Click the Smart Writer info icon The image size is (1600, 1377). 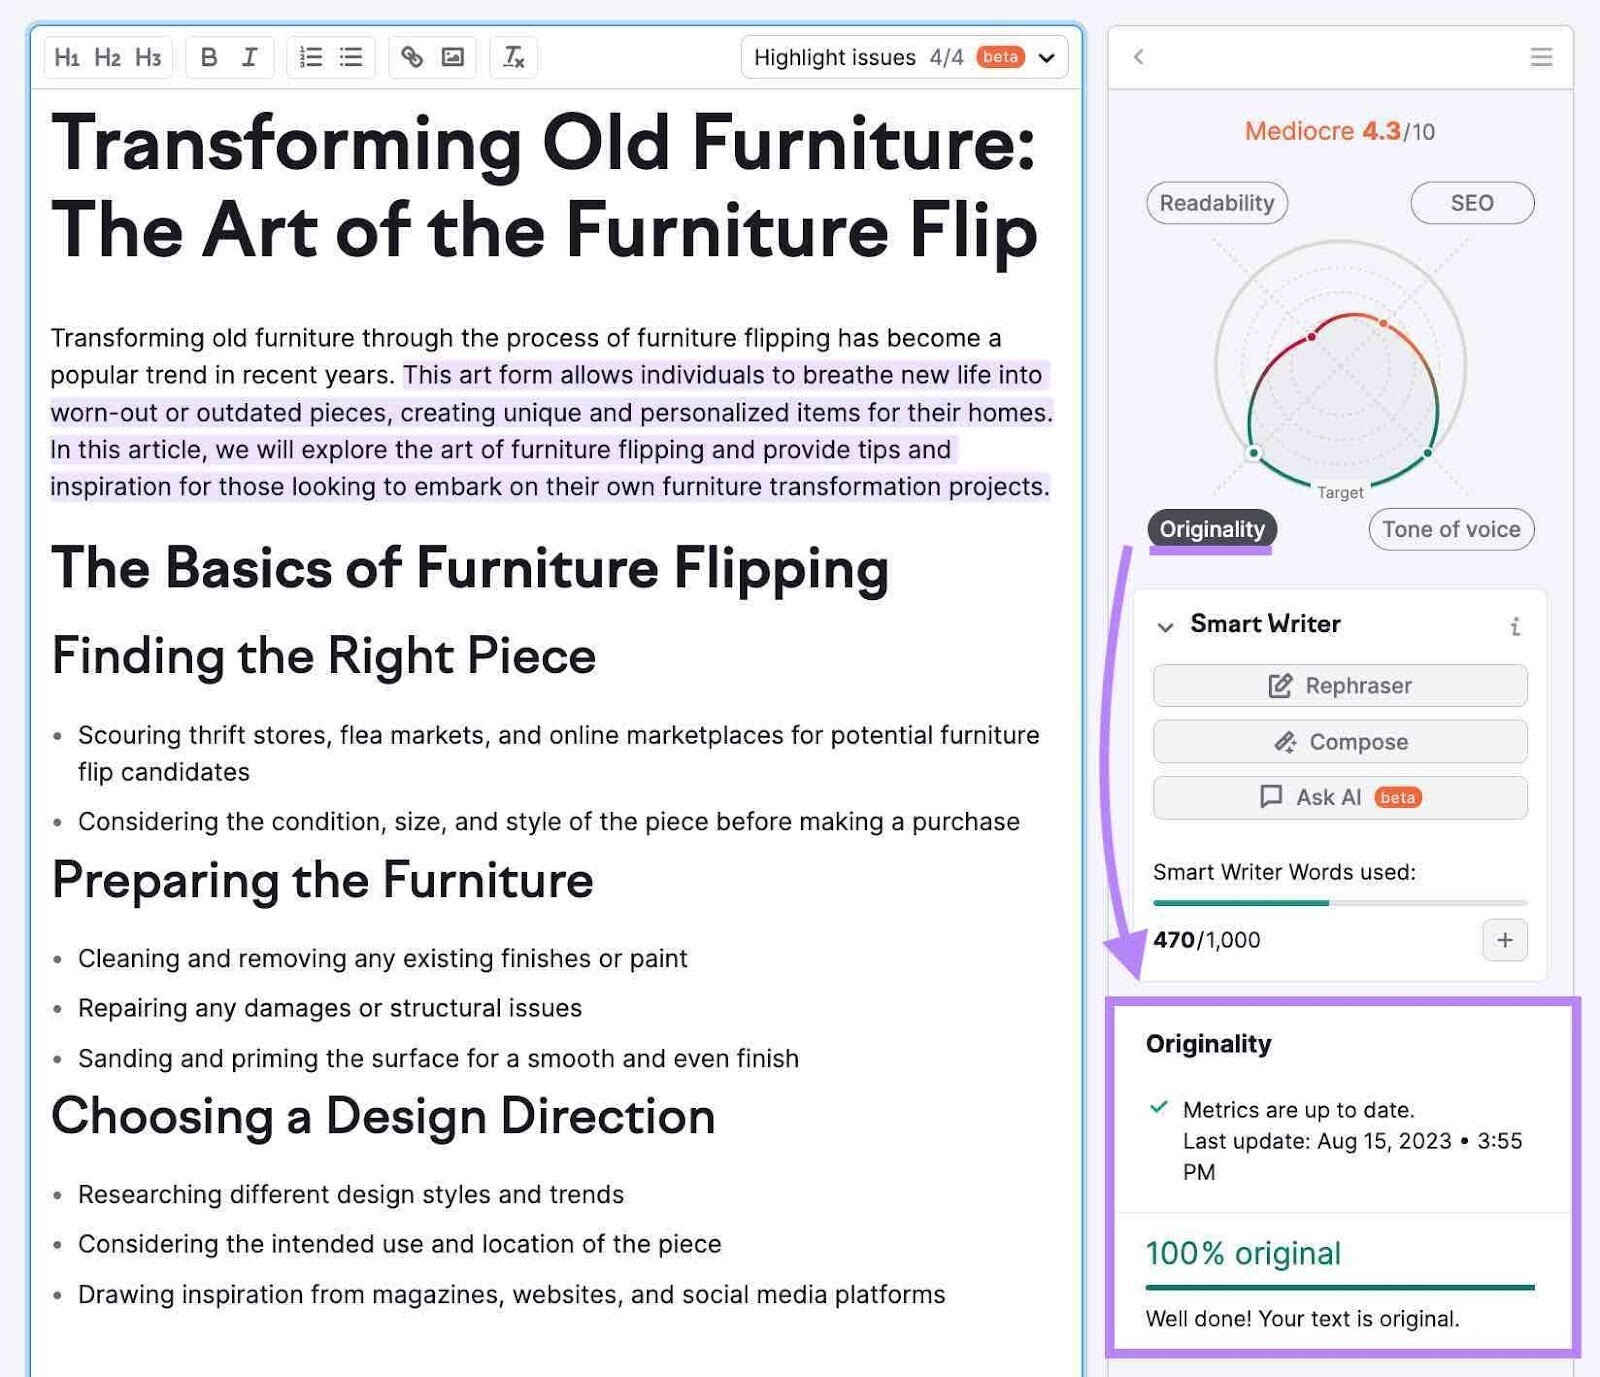click(x=1518, y=626)
